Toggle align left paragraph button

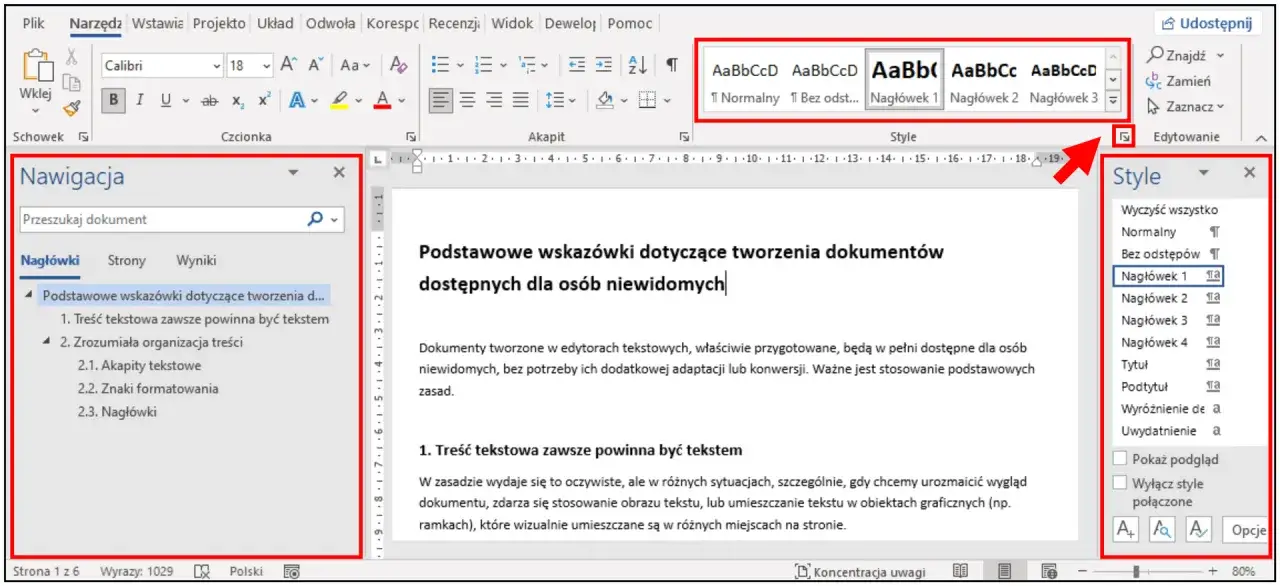coord(441,100)
